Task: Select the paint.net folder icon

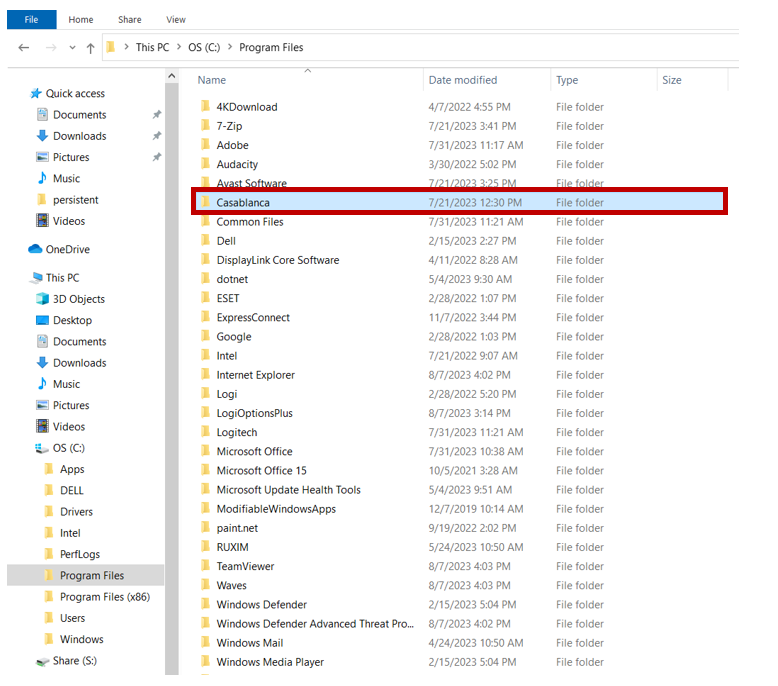Action: coord(205,527)
